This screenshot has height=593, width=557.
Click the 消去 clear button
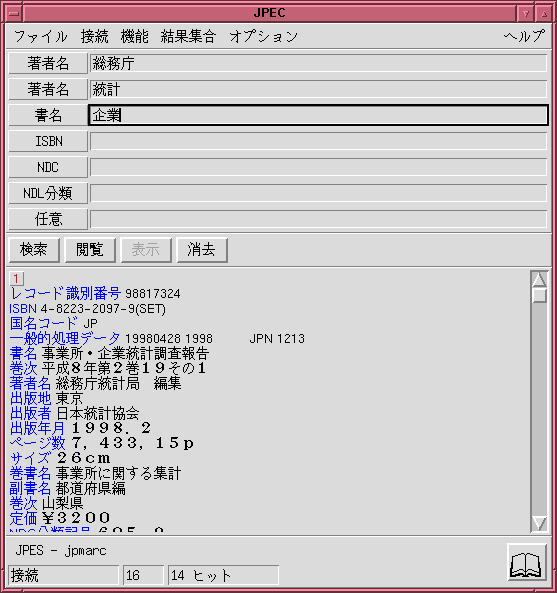click(x=202, y=250)
